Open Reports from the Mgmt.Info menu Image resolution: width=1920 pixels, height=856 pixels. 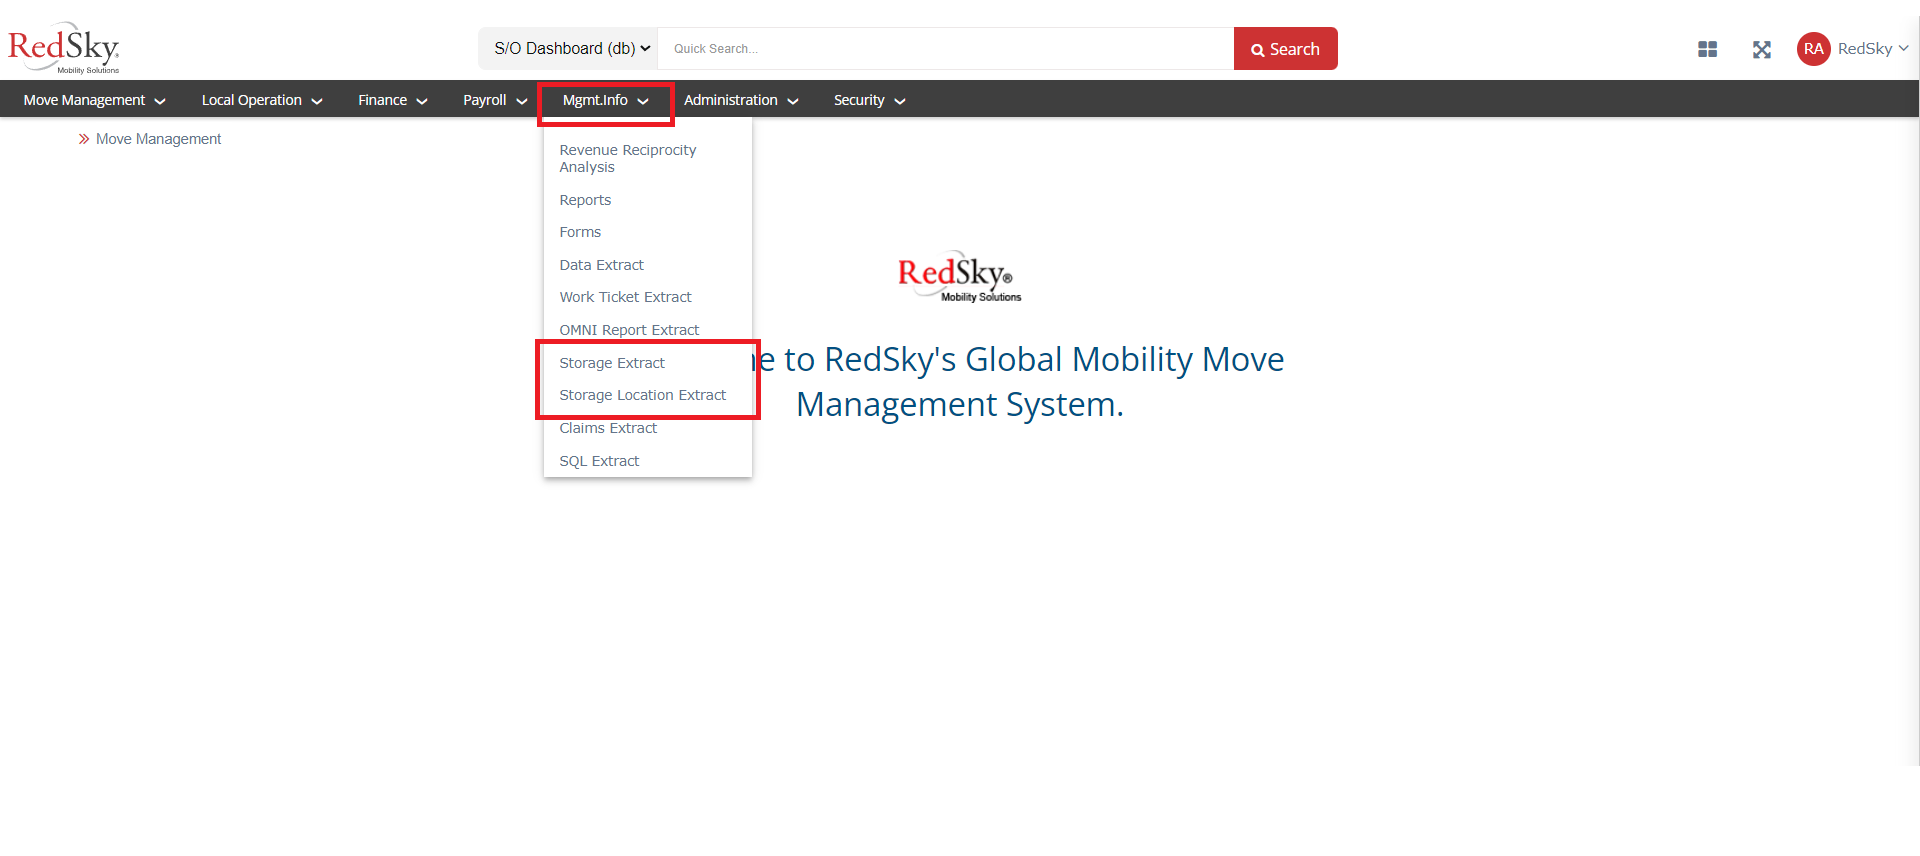(x=585, y=200)
